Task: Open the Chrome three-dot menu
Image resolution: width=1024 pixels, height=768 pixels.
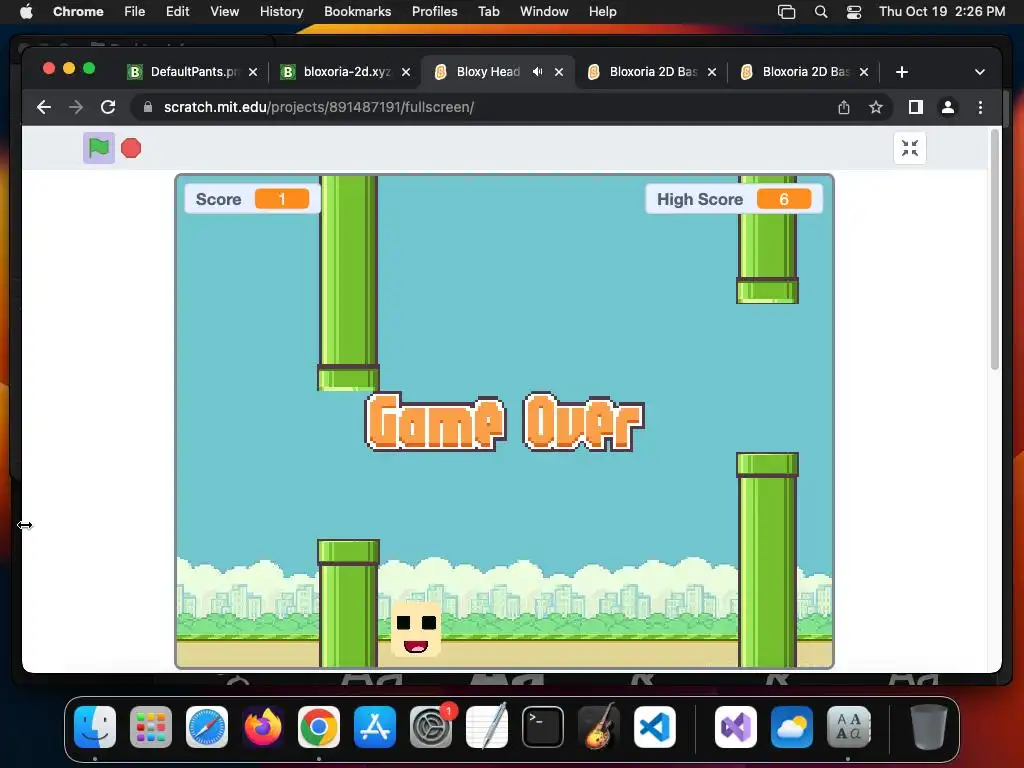Action: tap(980, 107)
